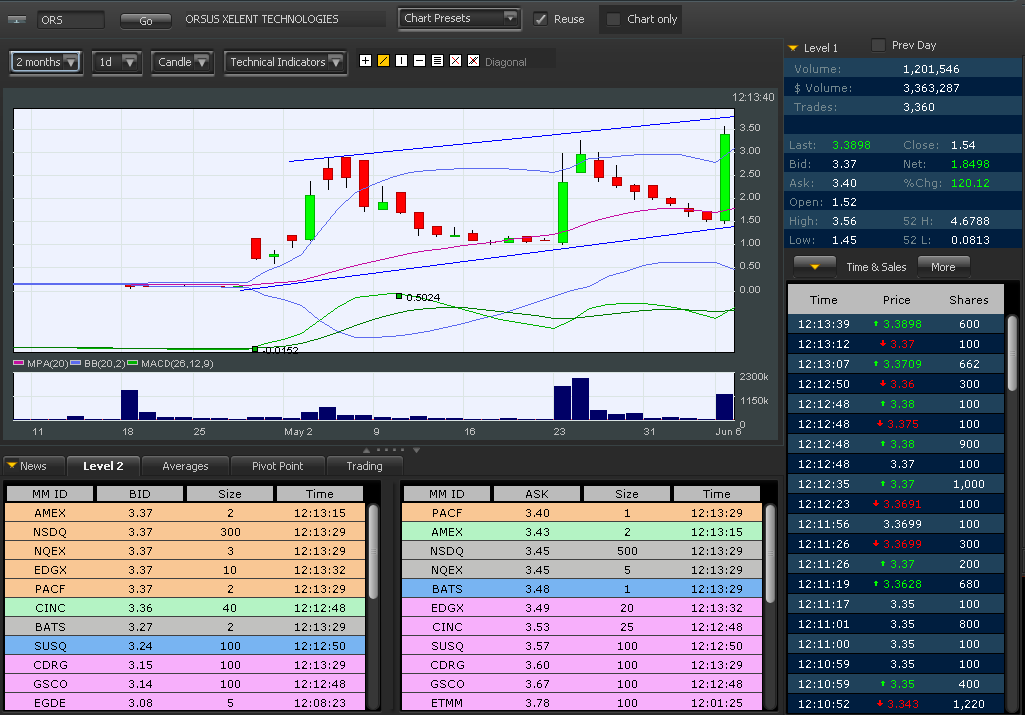The height and width of the screenshot is (715, 1025).
Task: Select the AMEX ask row at 3.43
Action: pyautogui.click(x=582, y=532)
